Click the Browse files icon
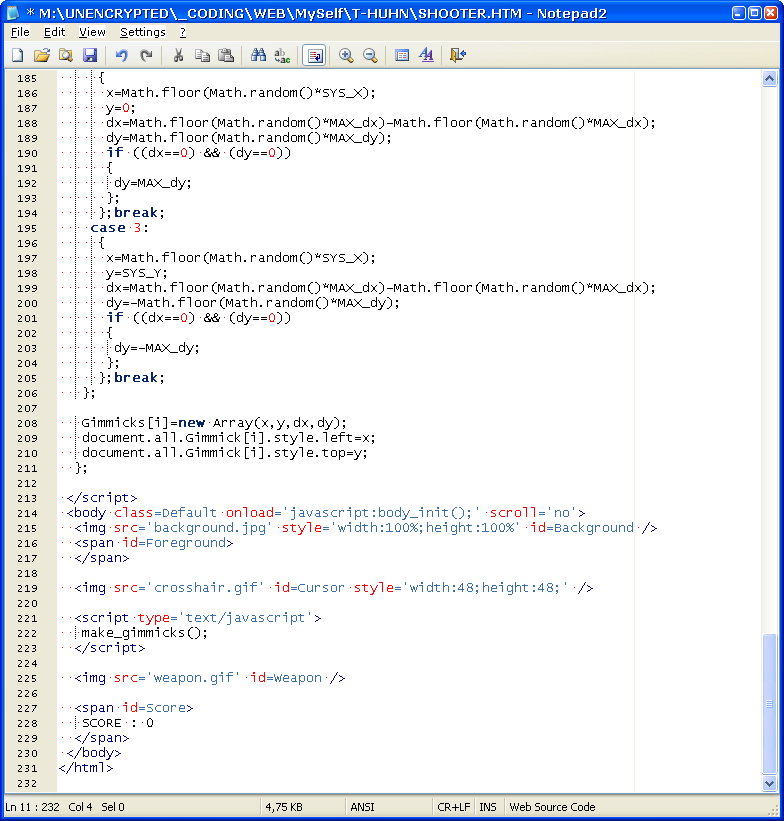This screenshot has height=821, width=784. pyautogui.click(x=66, y=55)
